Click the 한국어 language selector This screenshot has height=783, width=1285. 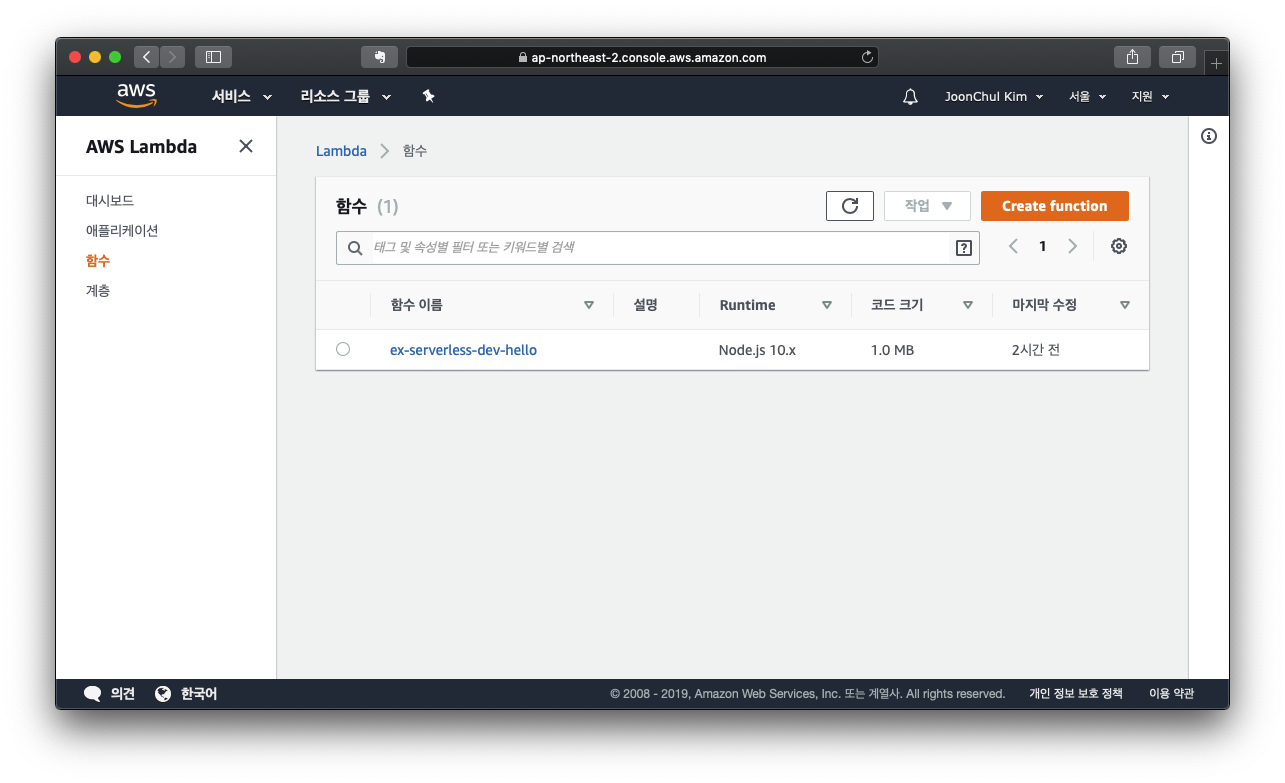[199, 694]
